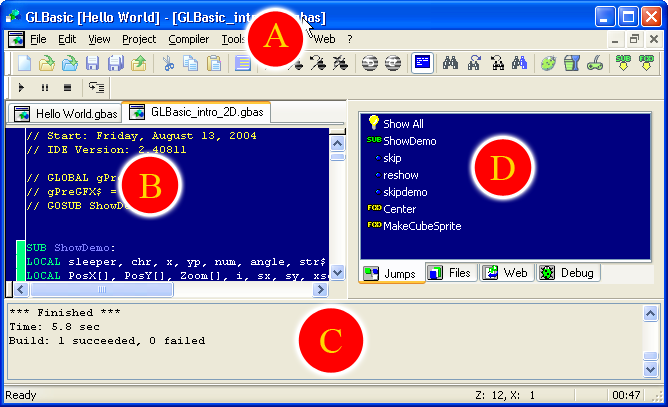
Task: Switch to the Hello World.gbas tab
Action: coord(65,114)
